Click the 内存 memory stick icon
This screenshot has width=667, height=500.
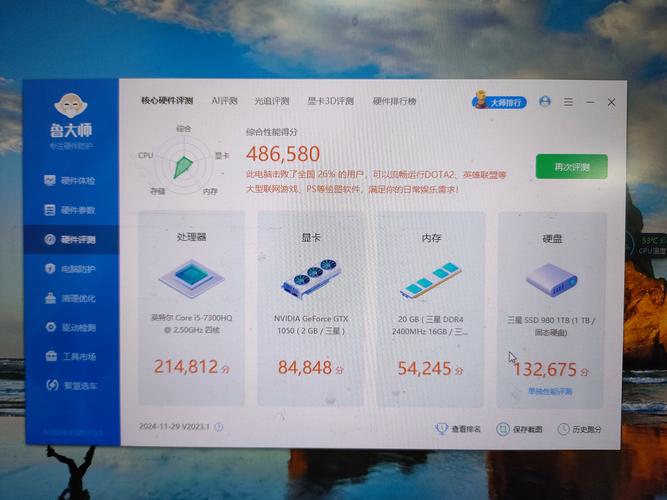click(431, 280)
